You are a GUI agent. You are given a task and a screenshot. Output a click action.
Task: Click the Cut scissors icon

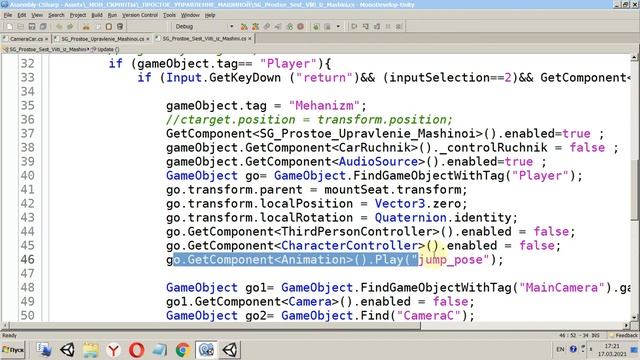point(86,27)
